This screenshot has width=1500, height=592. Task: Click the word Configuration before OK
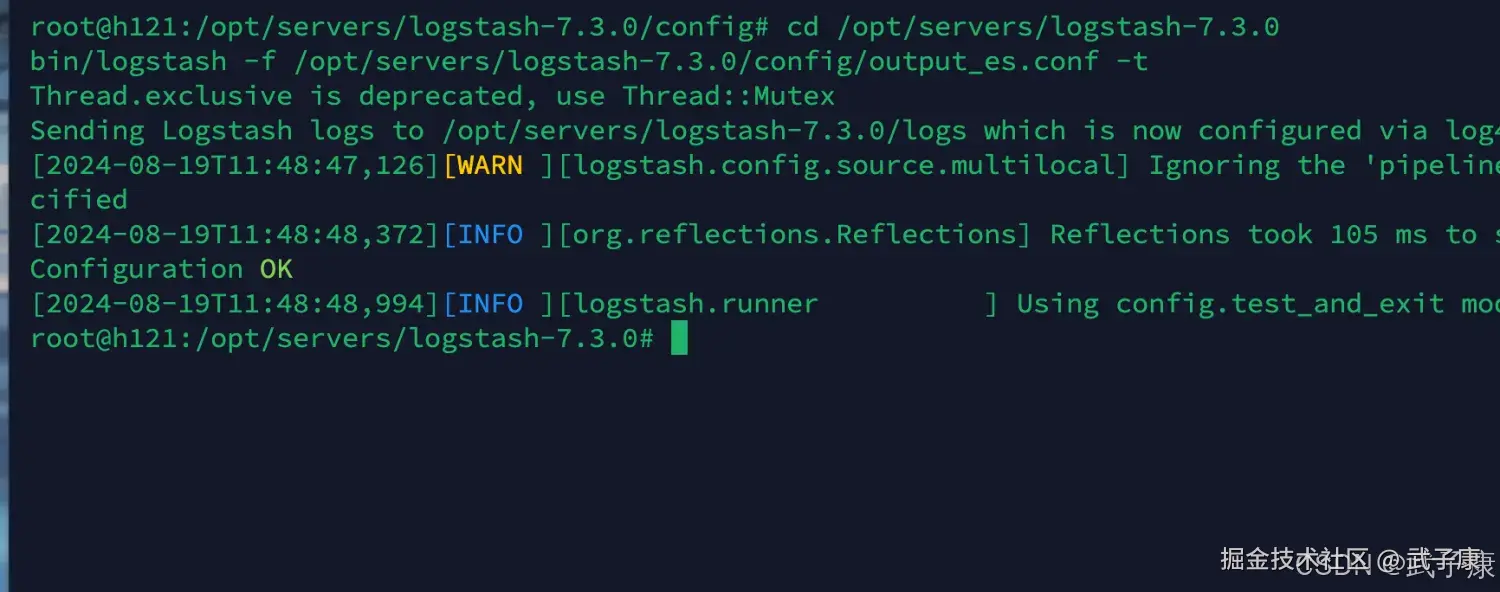pyautogui.click(x=136, y=269)
